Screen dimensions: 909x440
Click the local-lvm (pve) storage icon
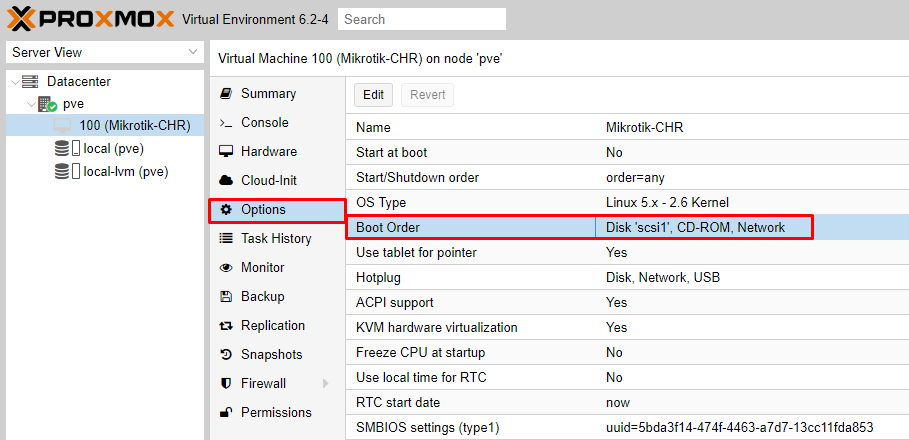point(67,172)
